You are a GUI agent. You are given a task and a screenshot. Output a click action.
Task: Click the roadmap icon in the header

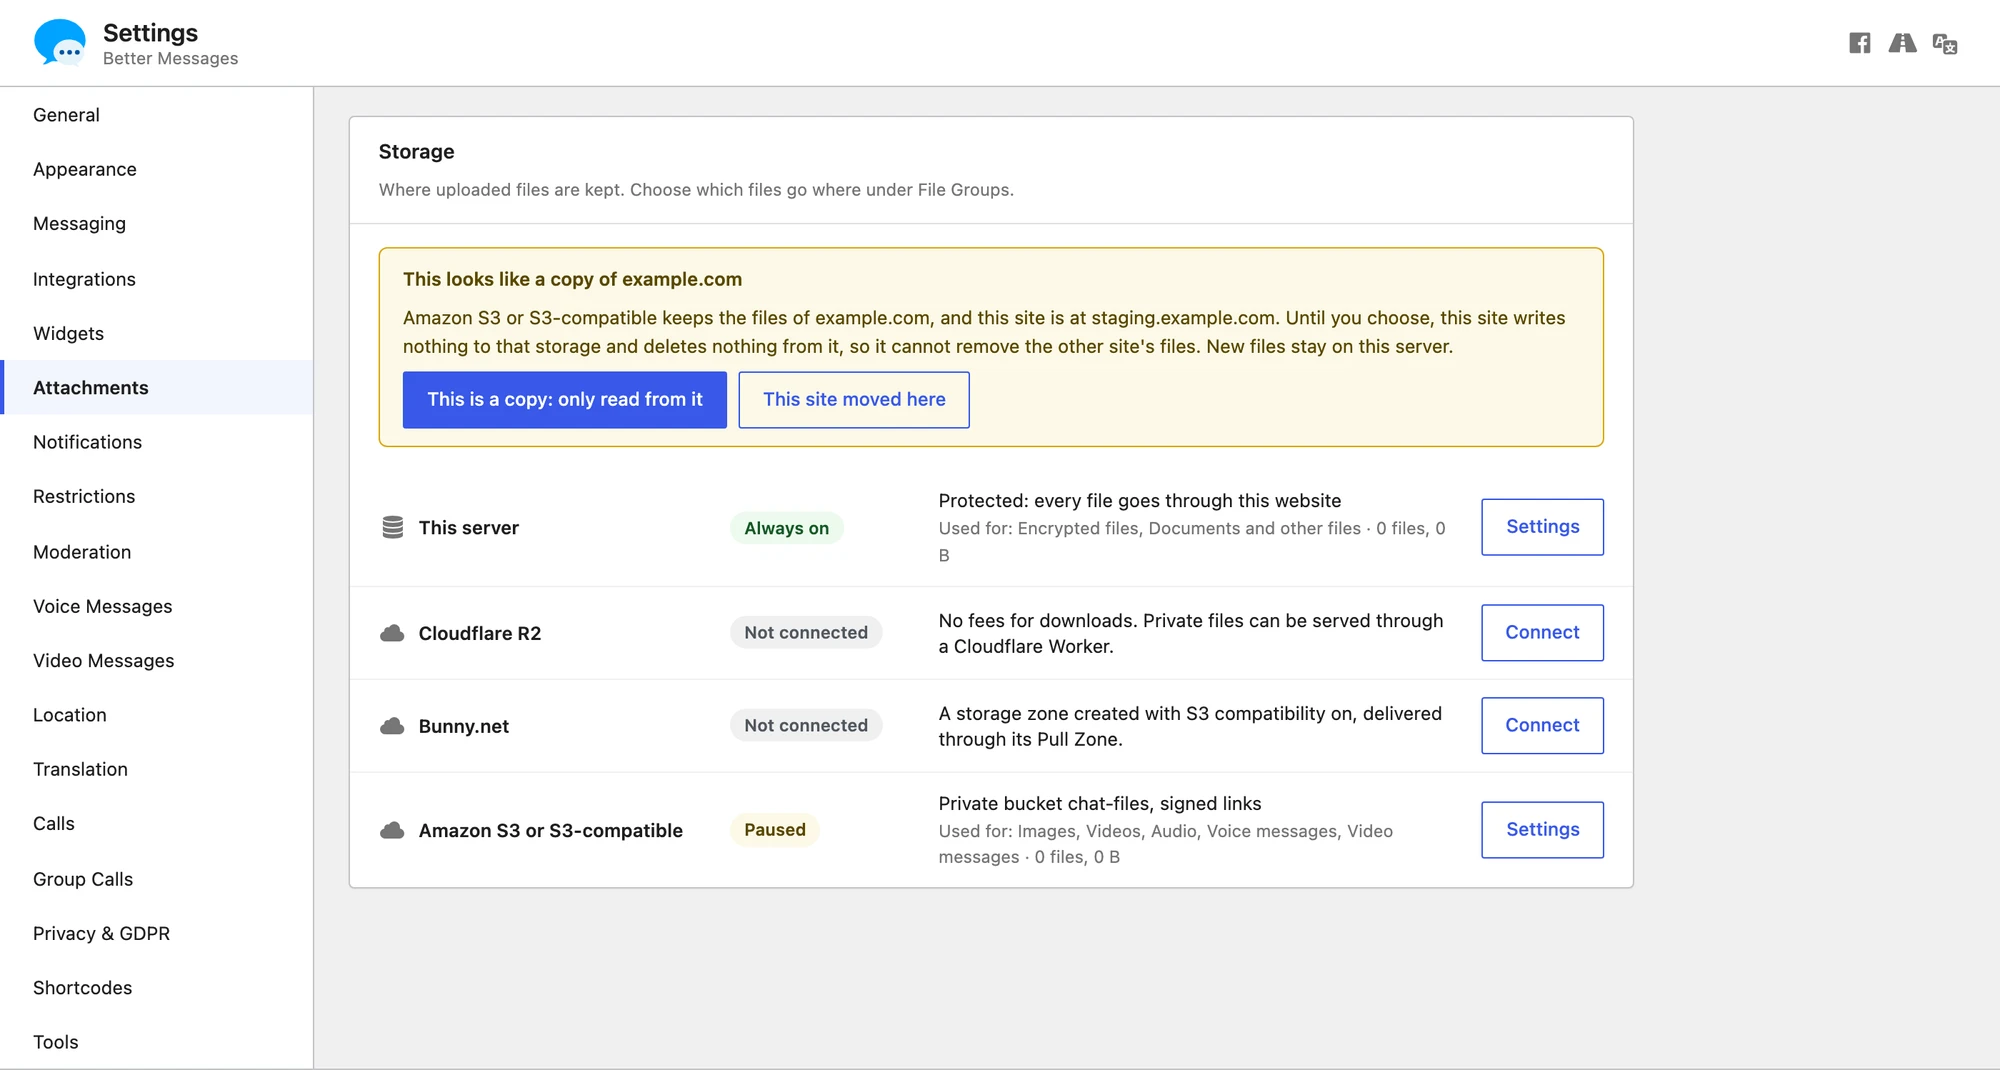(1902, 43)
